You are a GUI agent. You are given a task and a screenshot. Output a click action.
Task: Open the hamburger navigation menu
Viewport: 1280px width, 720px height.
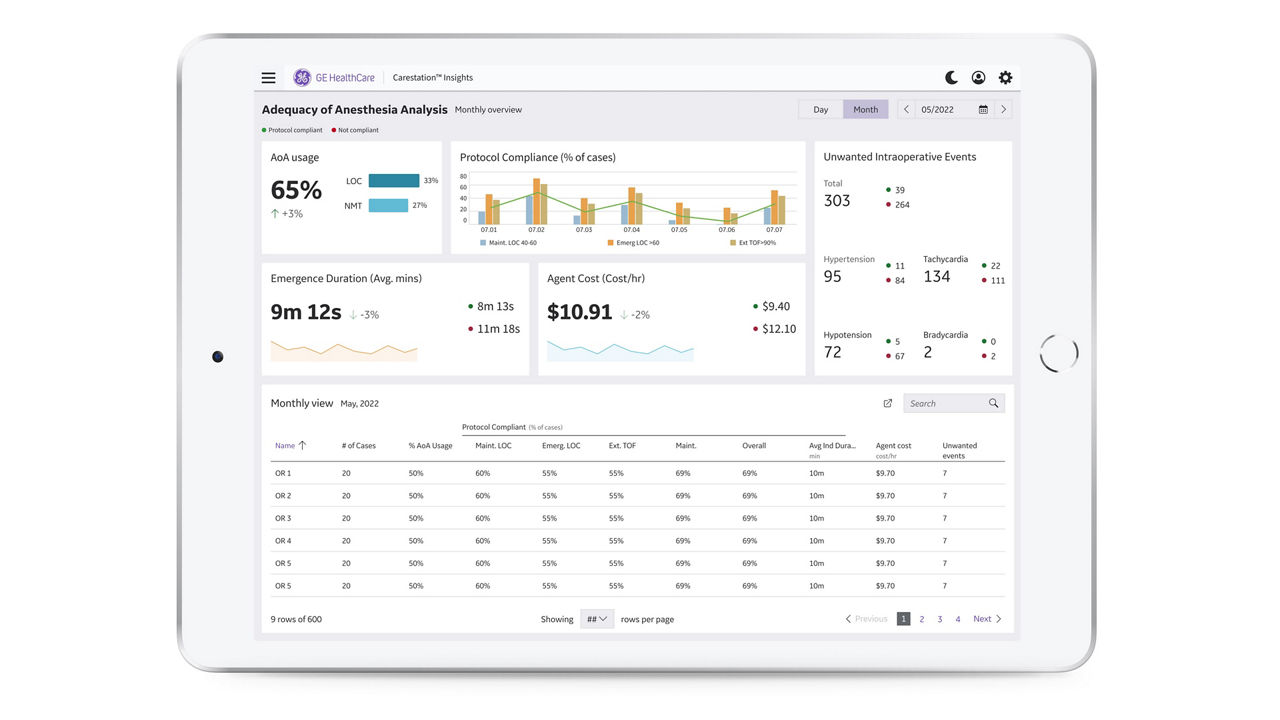[x=268, y=78]
